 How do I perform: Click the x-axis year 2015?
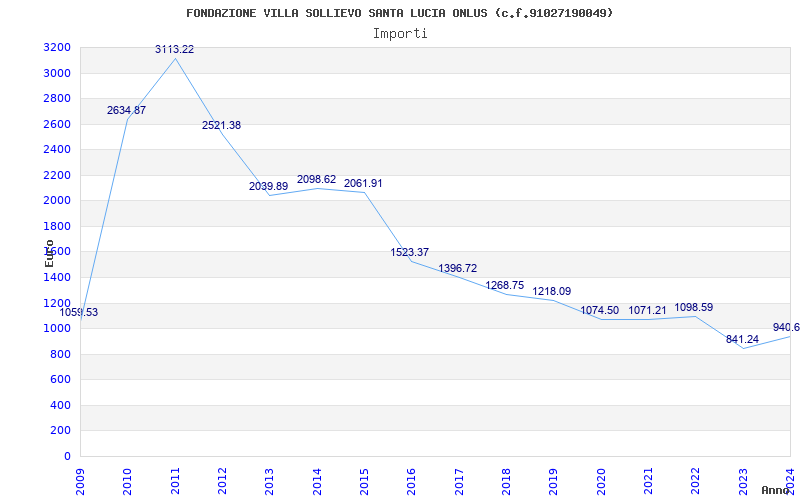coord(364,481)
